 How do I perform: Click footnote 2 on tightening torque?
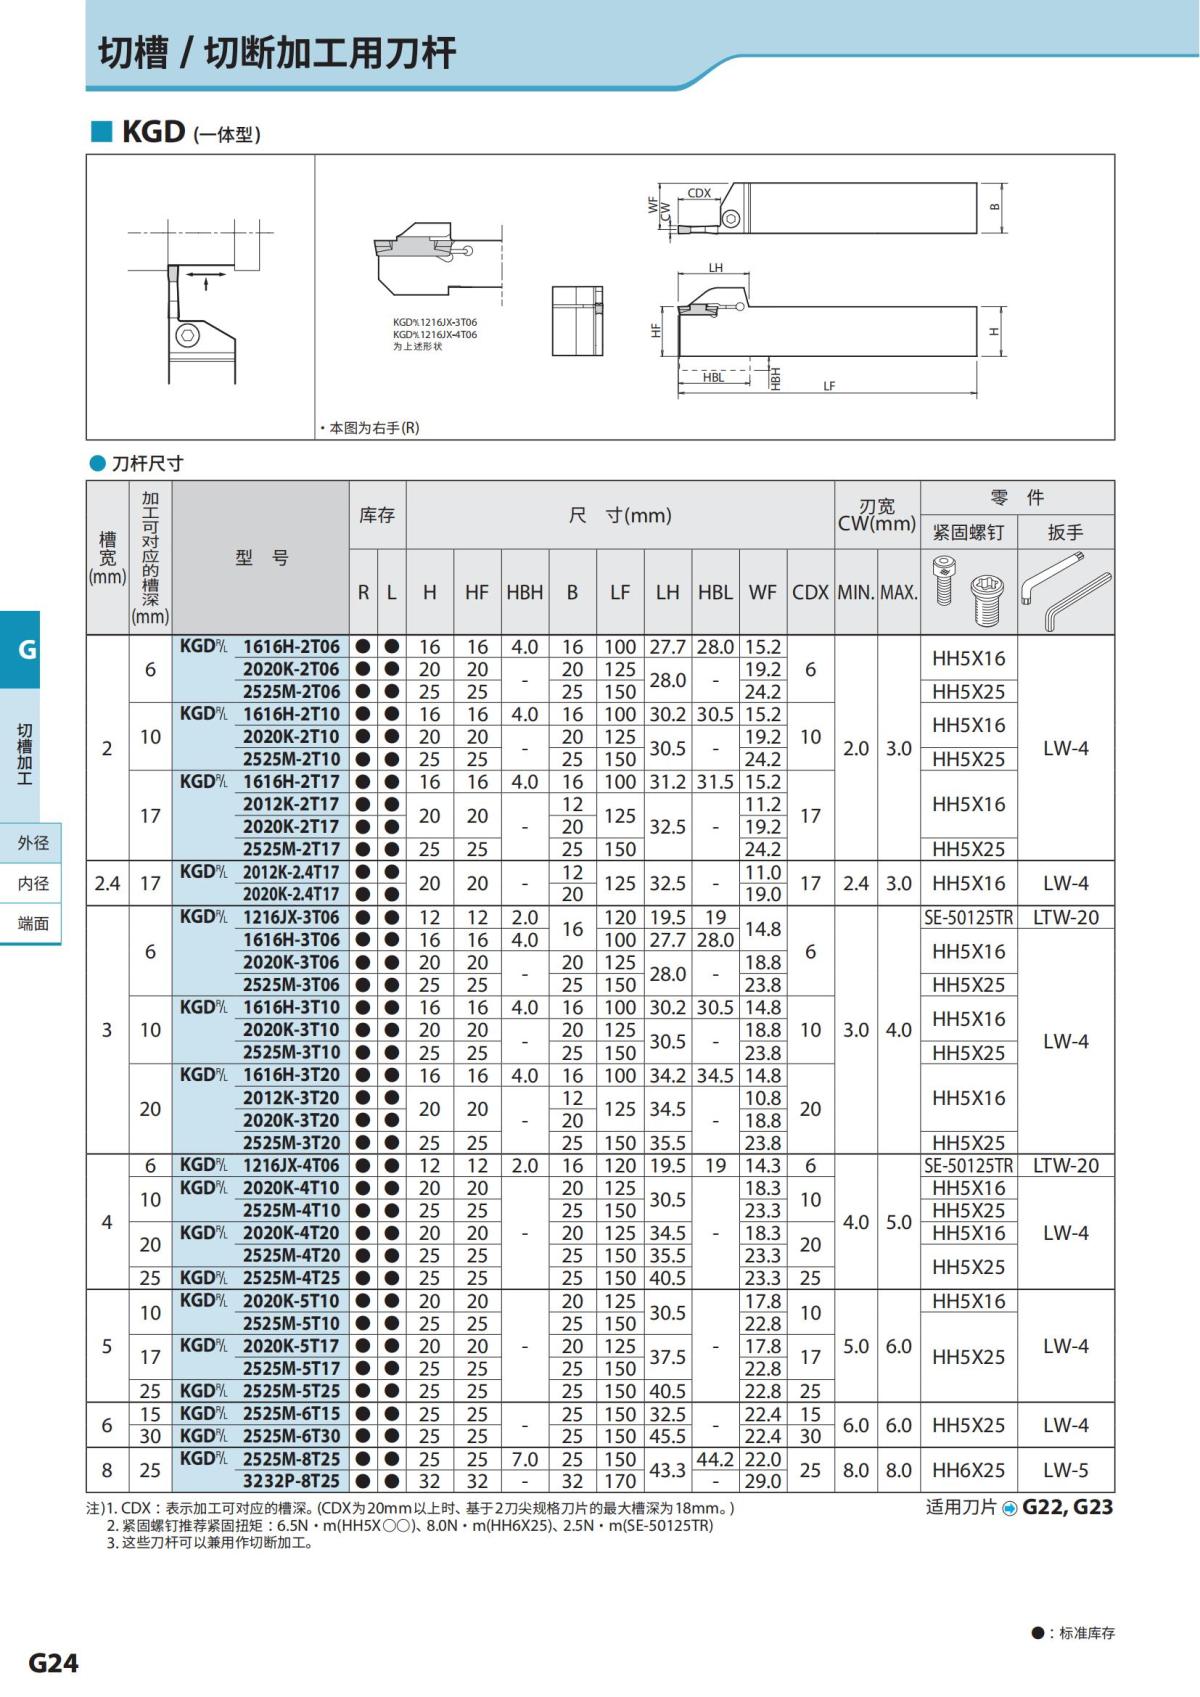point(410,1525)
